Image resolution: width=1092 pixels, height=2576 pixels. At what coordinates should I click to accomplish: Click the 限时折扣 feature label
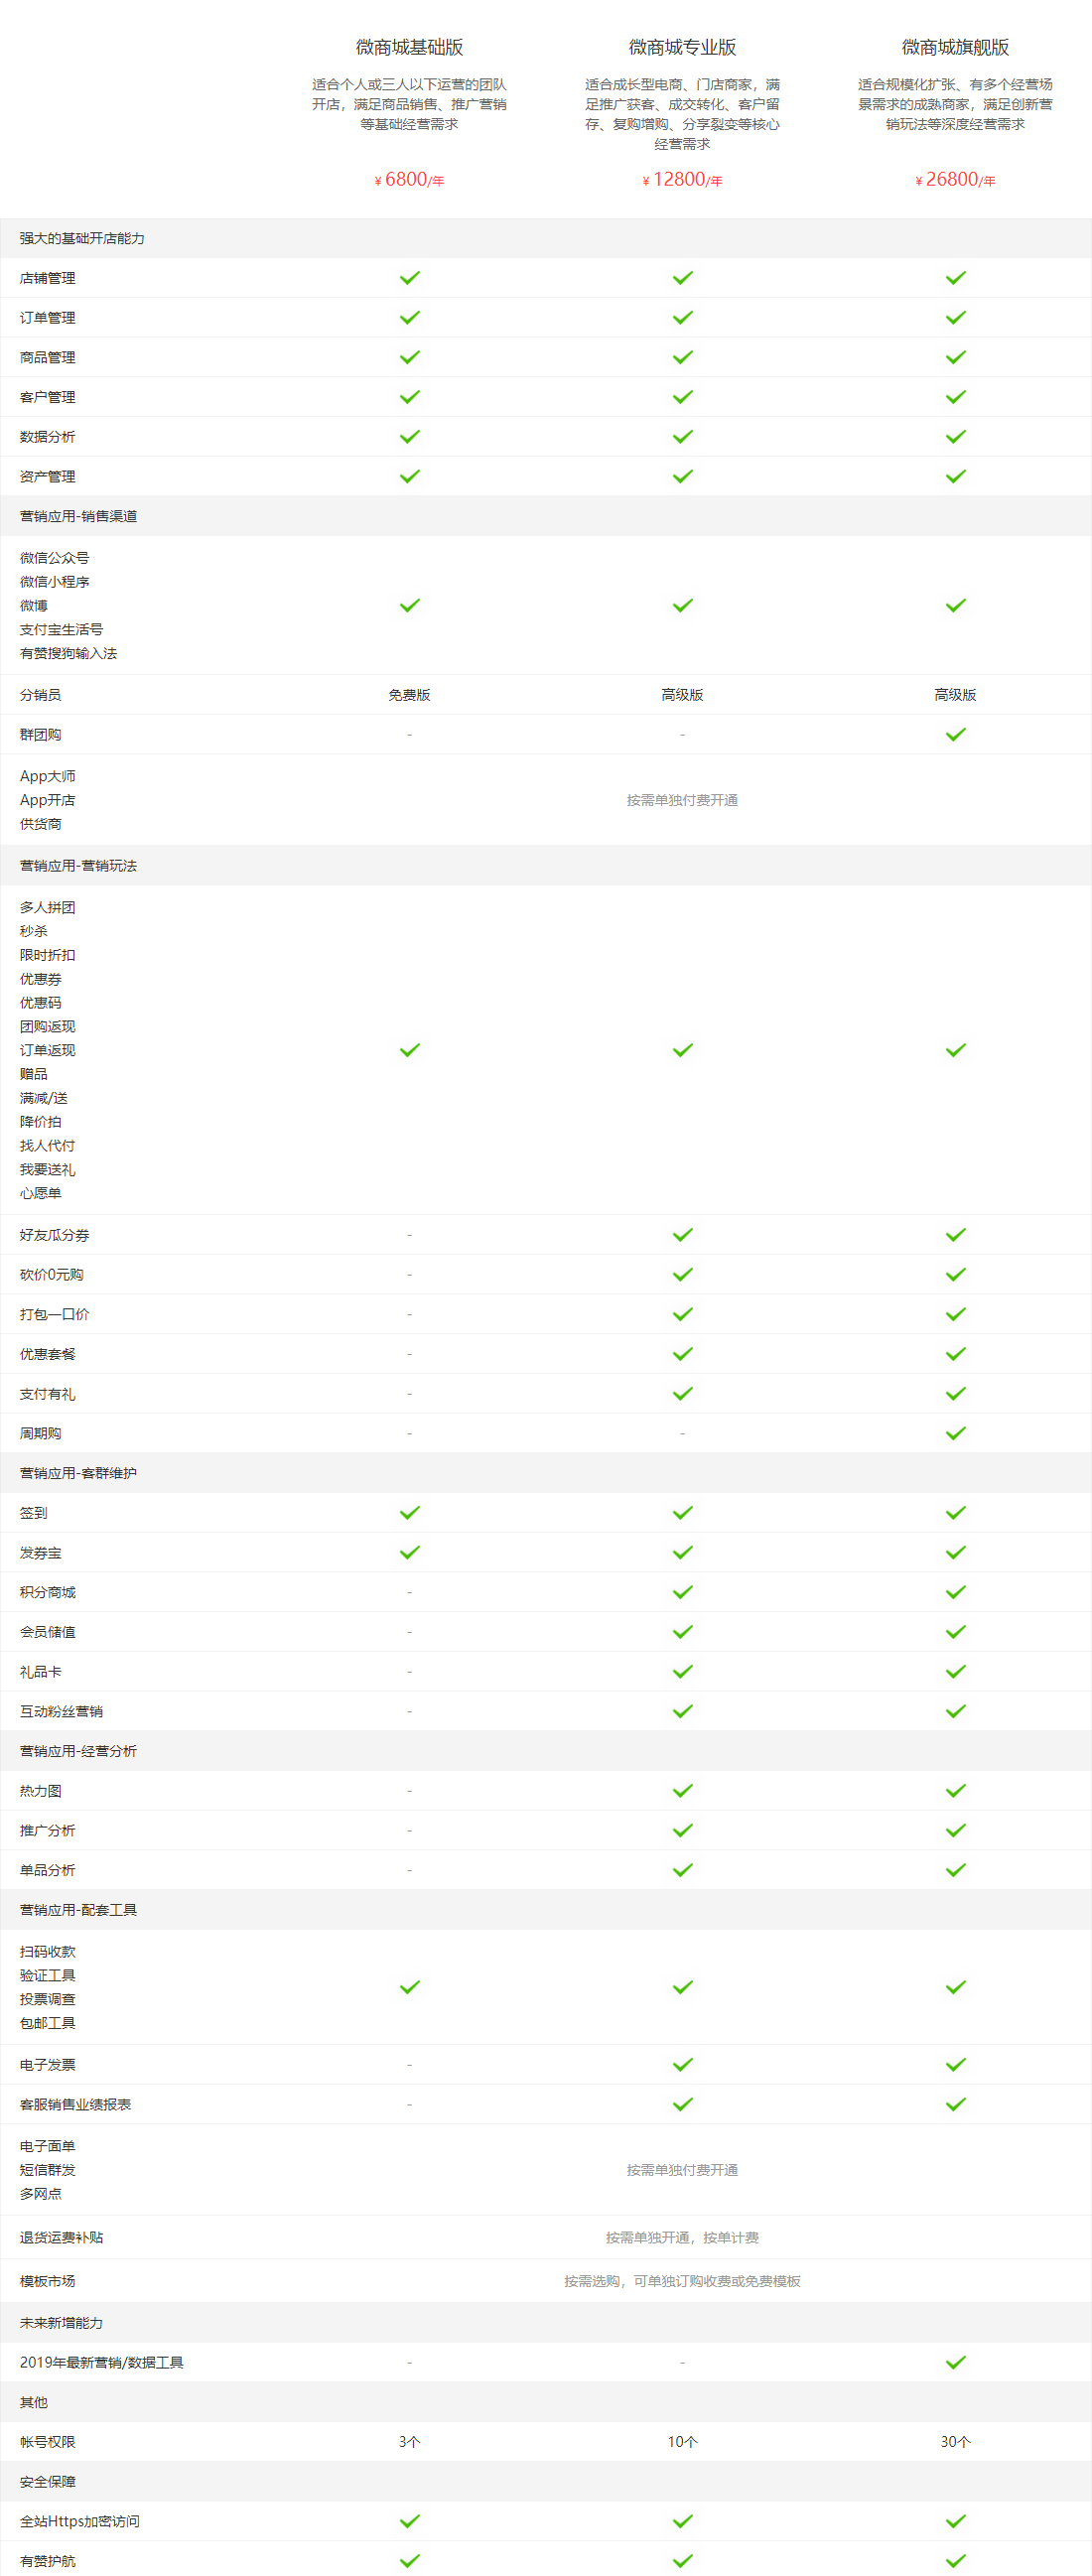47,955
